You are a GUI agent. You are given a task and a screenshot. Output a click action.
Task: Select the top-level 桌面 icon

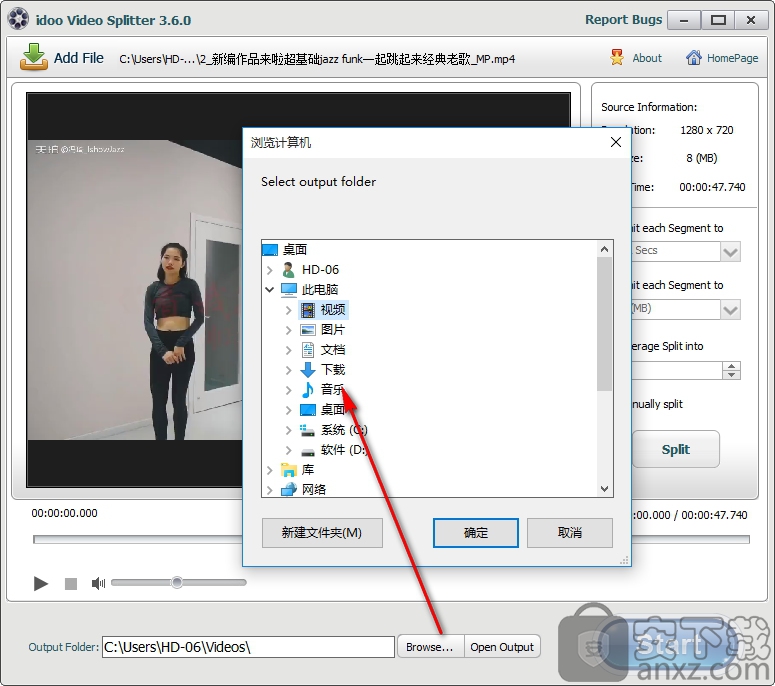click(270, 250)
